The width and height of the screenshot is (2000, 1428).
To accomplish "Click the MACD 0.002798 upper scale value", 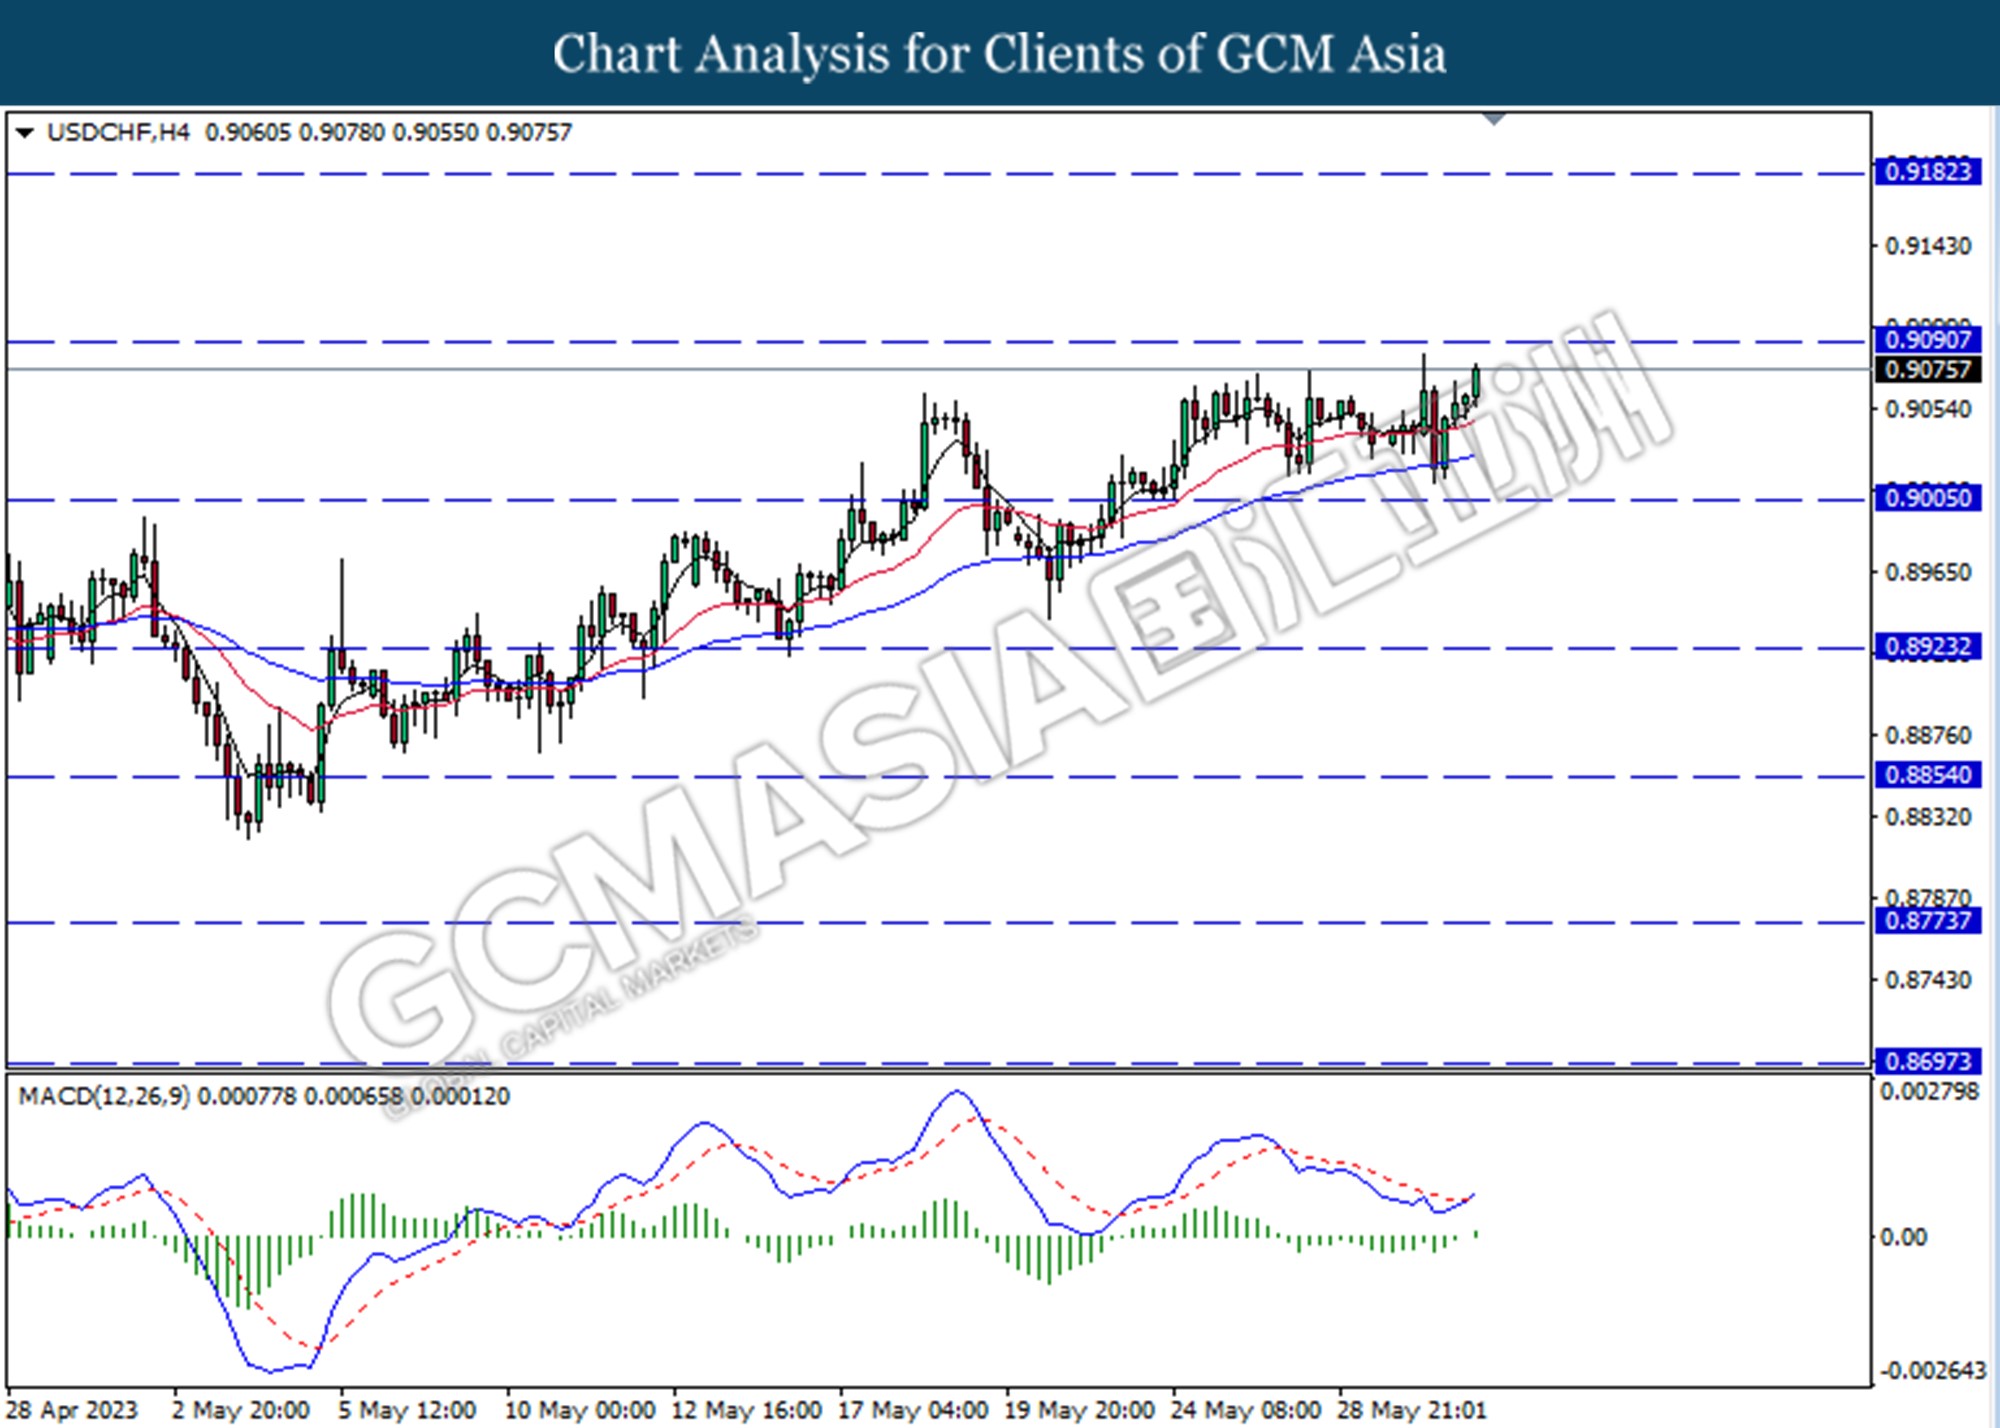I will tap(1929, 1091).
